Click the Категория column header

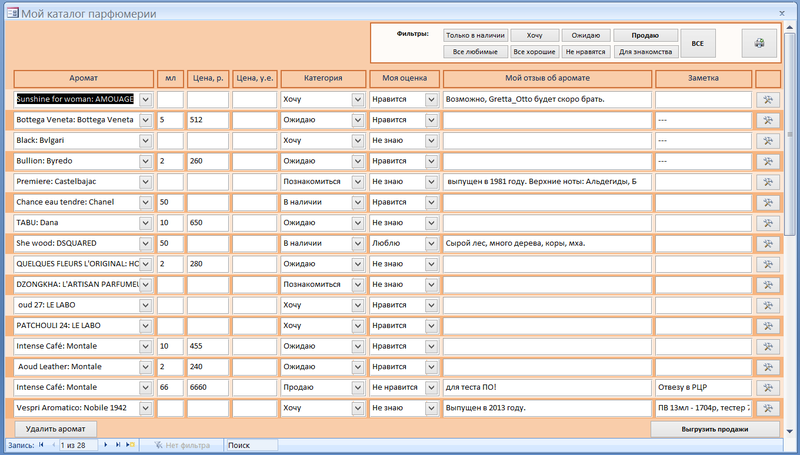tap(323, 79)
